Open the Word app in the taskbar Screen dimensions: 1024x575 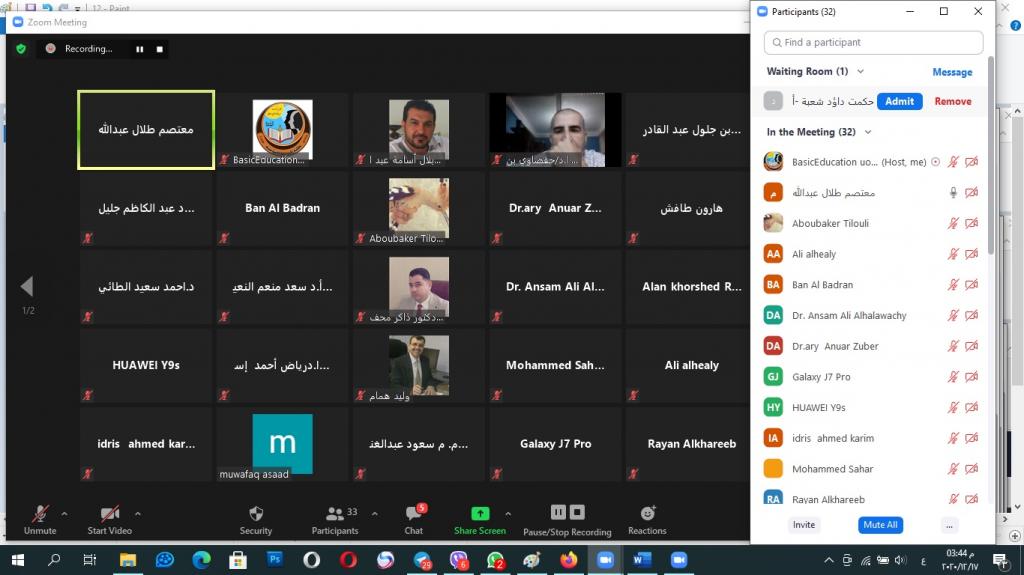pyautogui.click(x=641, y=560)
